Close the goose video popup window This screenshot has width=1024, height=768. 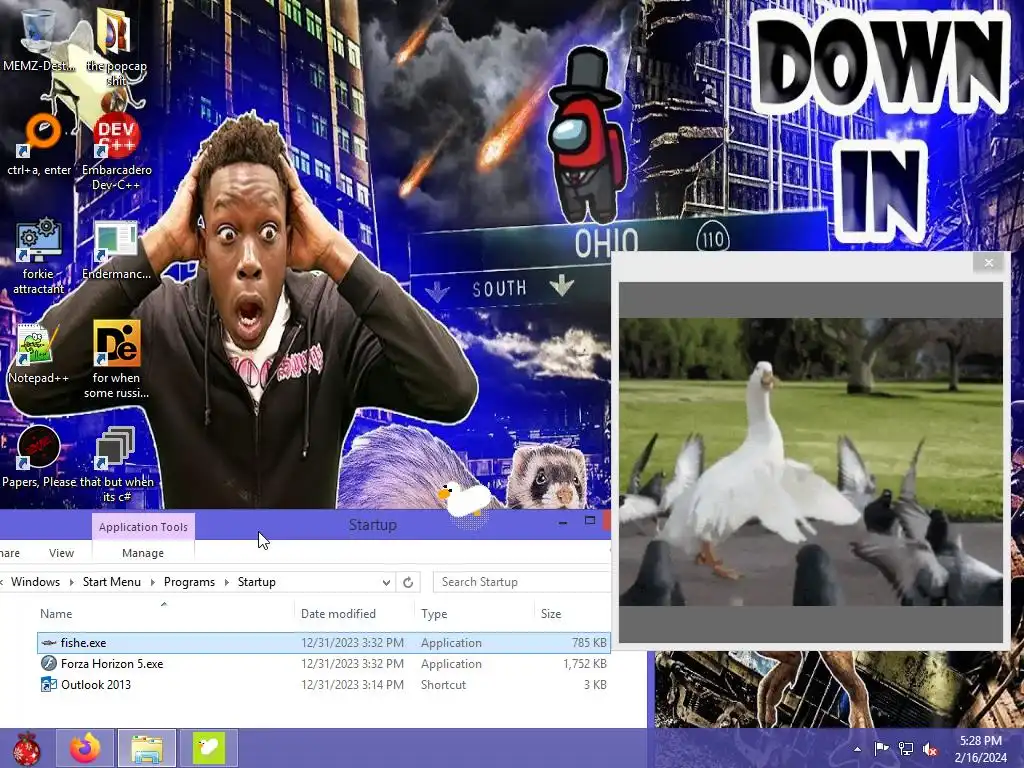click(989, 263)
